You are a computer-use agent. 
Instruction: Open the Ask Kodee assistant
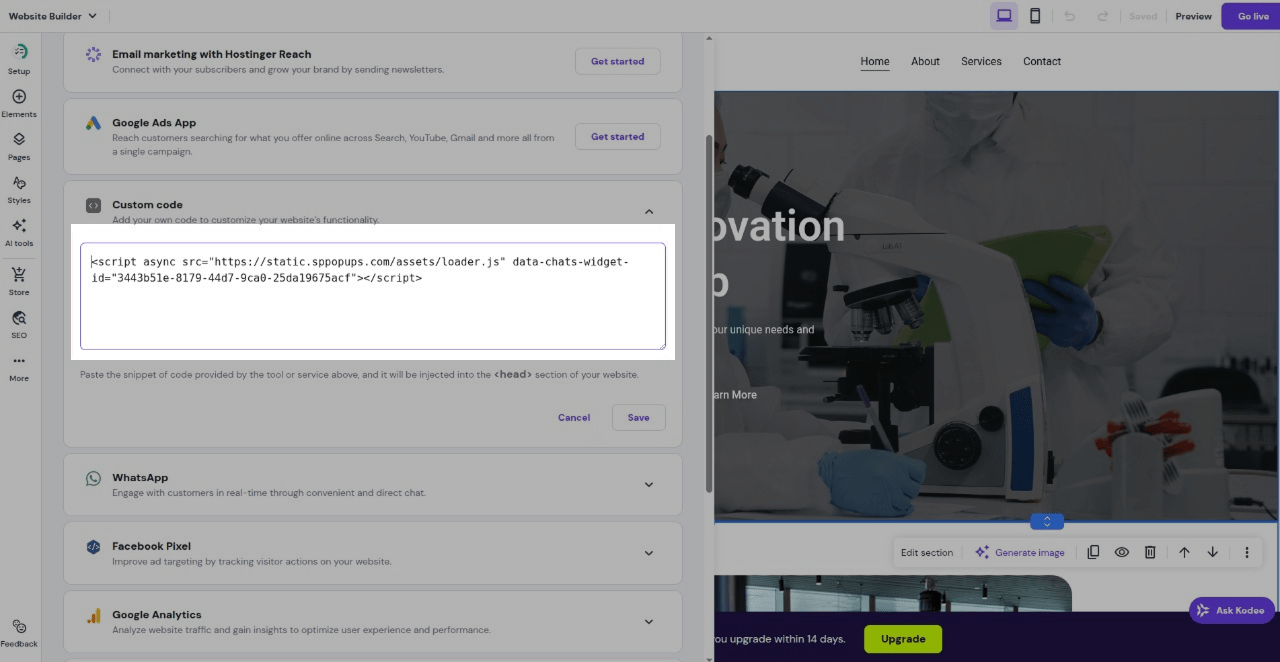point(1231,610)
